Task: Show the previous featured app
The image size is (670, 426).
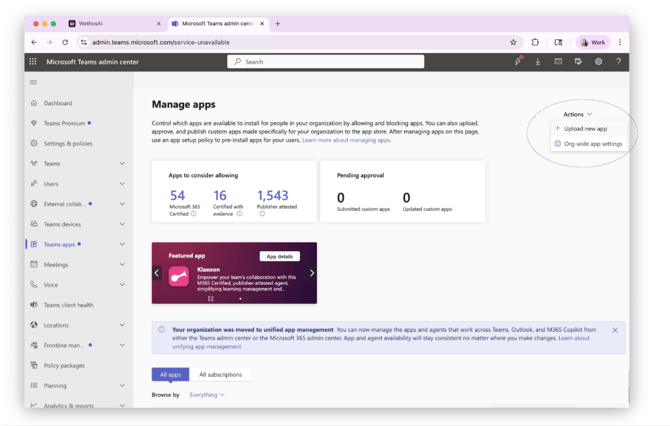Action: 157,273
